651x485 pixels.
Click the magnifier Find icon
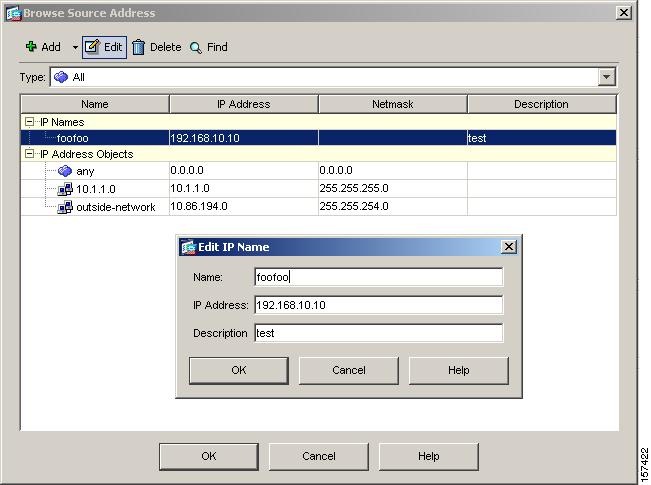coord(196,47)
